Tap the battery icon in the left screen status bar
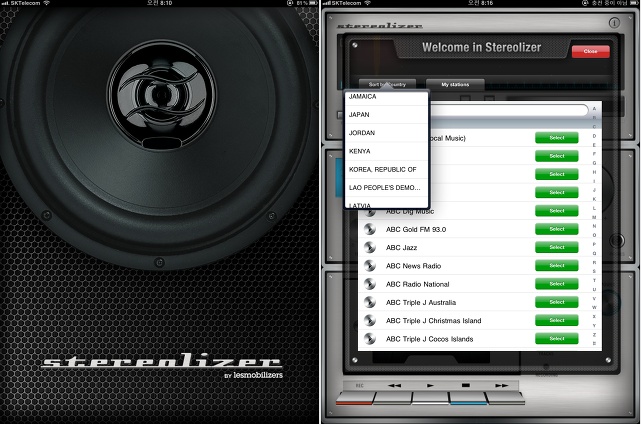 (313, 3)
